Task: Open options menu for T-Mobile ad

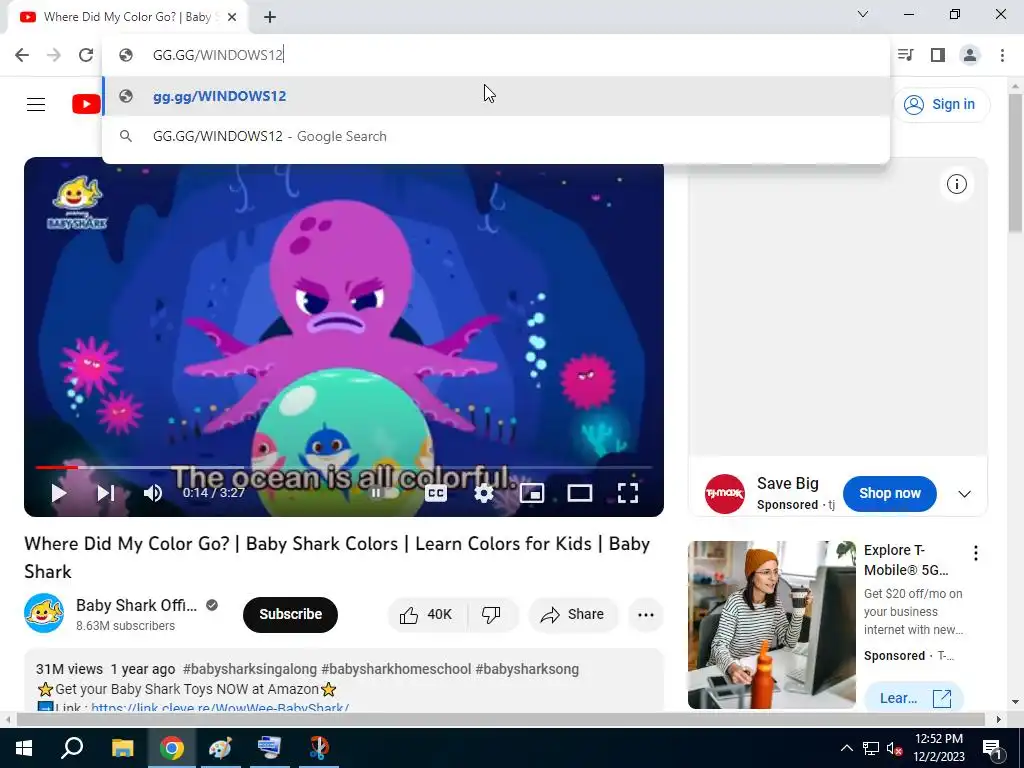Action: coord(976,553)
